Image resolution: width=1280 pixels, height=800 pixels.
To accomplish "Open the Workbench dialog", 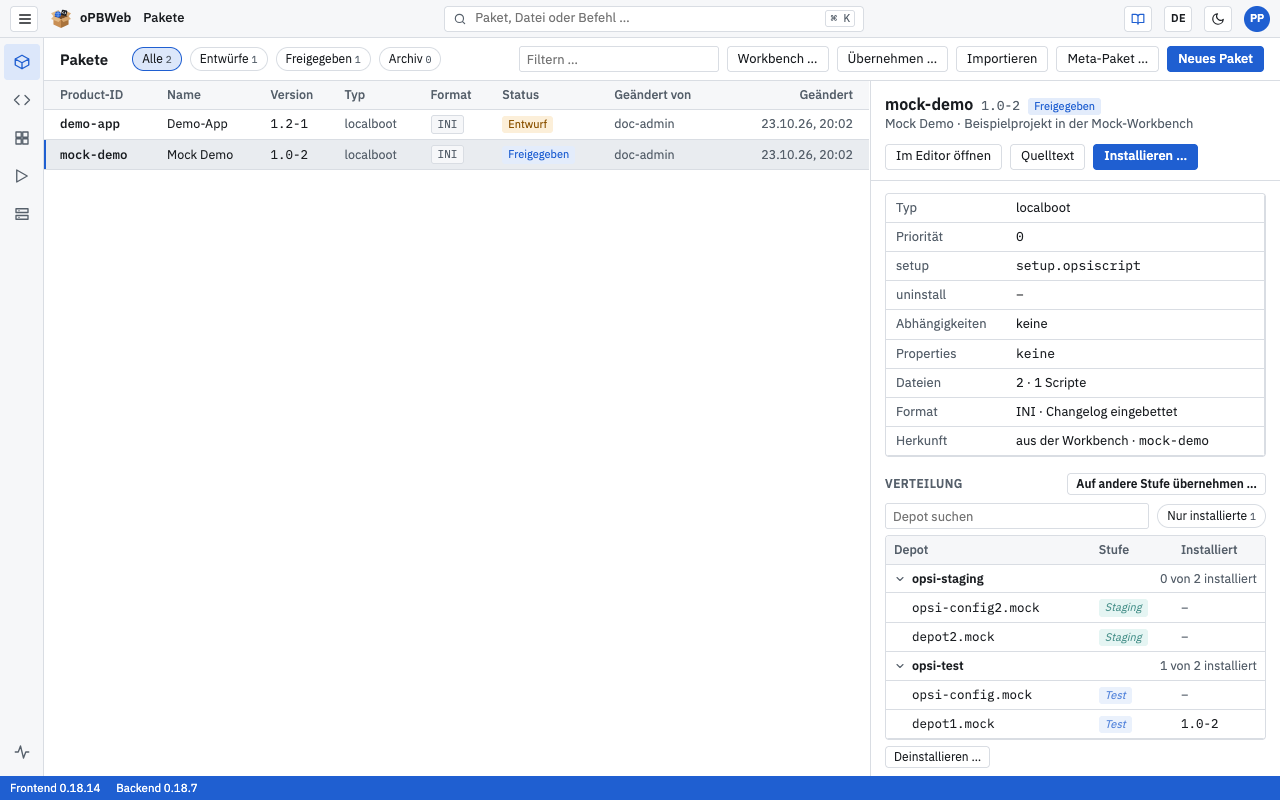I will pyautogui.click(x=778, y=59).
